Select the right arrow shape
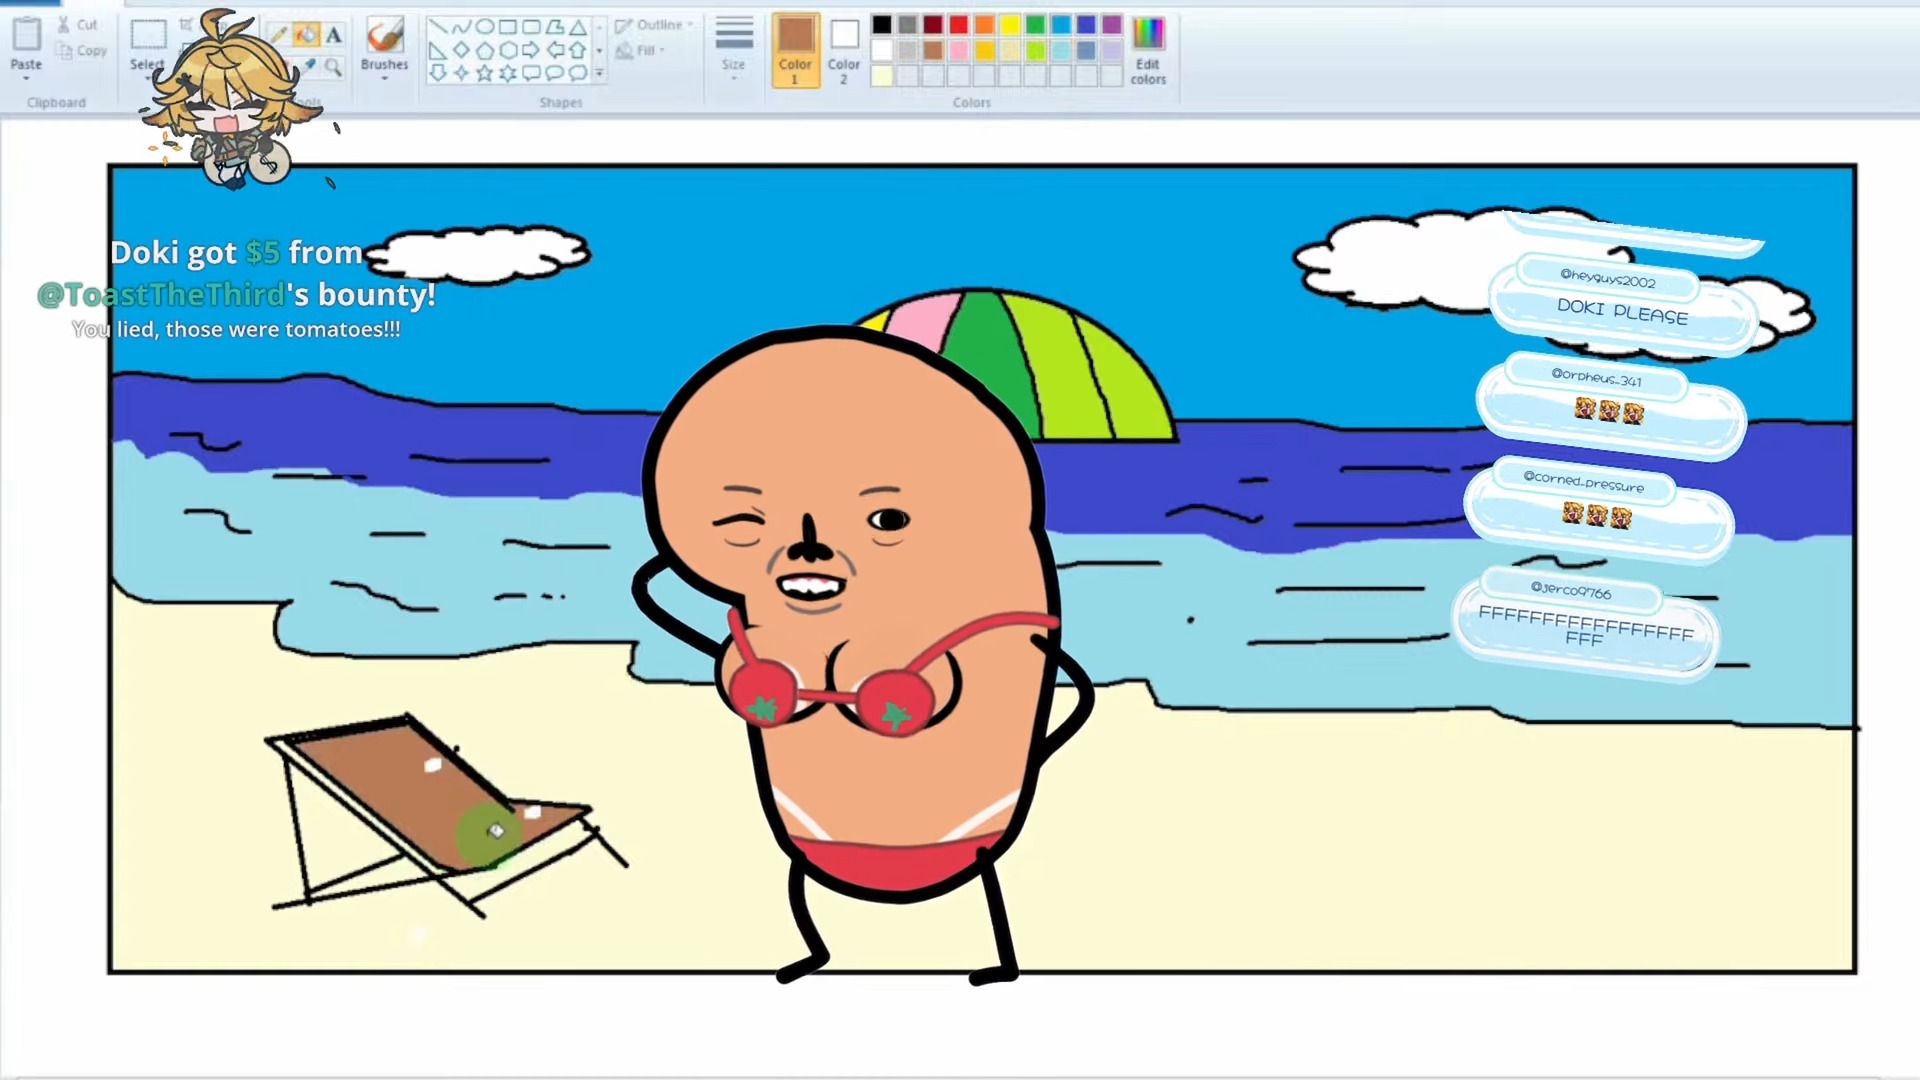The width and height of the screenshot is (1920, 1080). point(531,50)
